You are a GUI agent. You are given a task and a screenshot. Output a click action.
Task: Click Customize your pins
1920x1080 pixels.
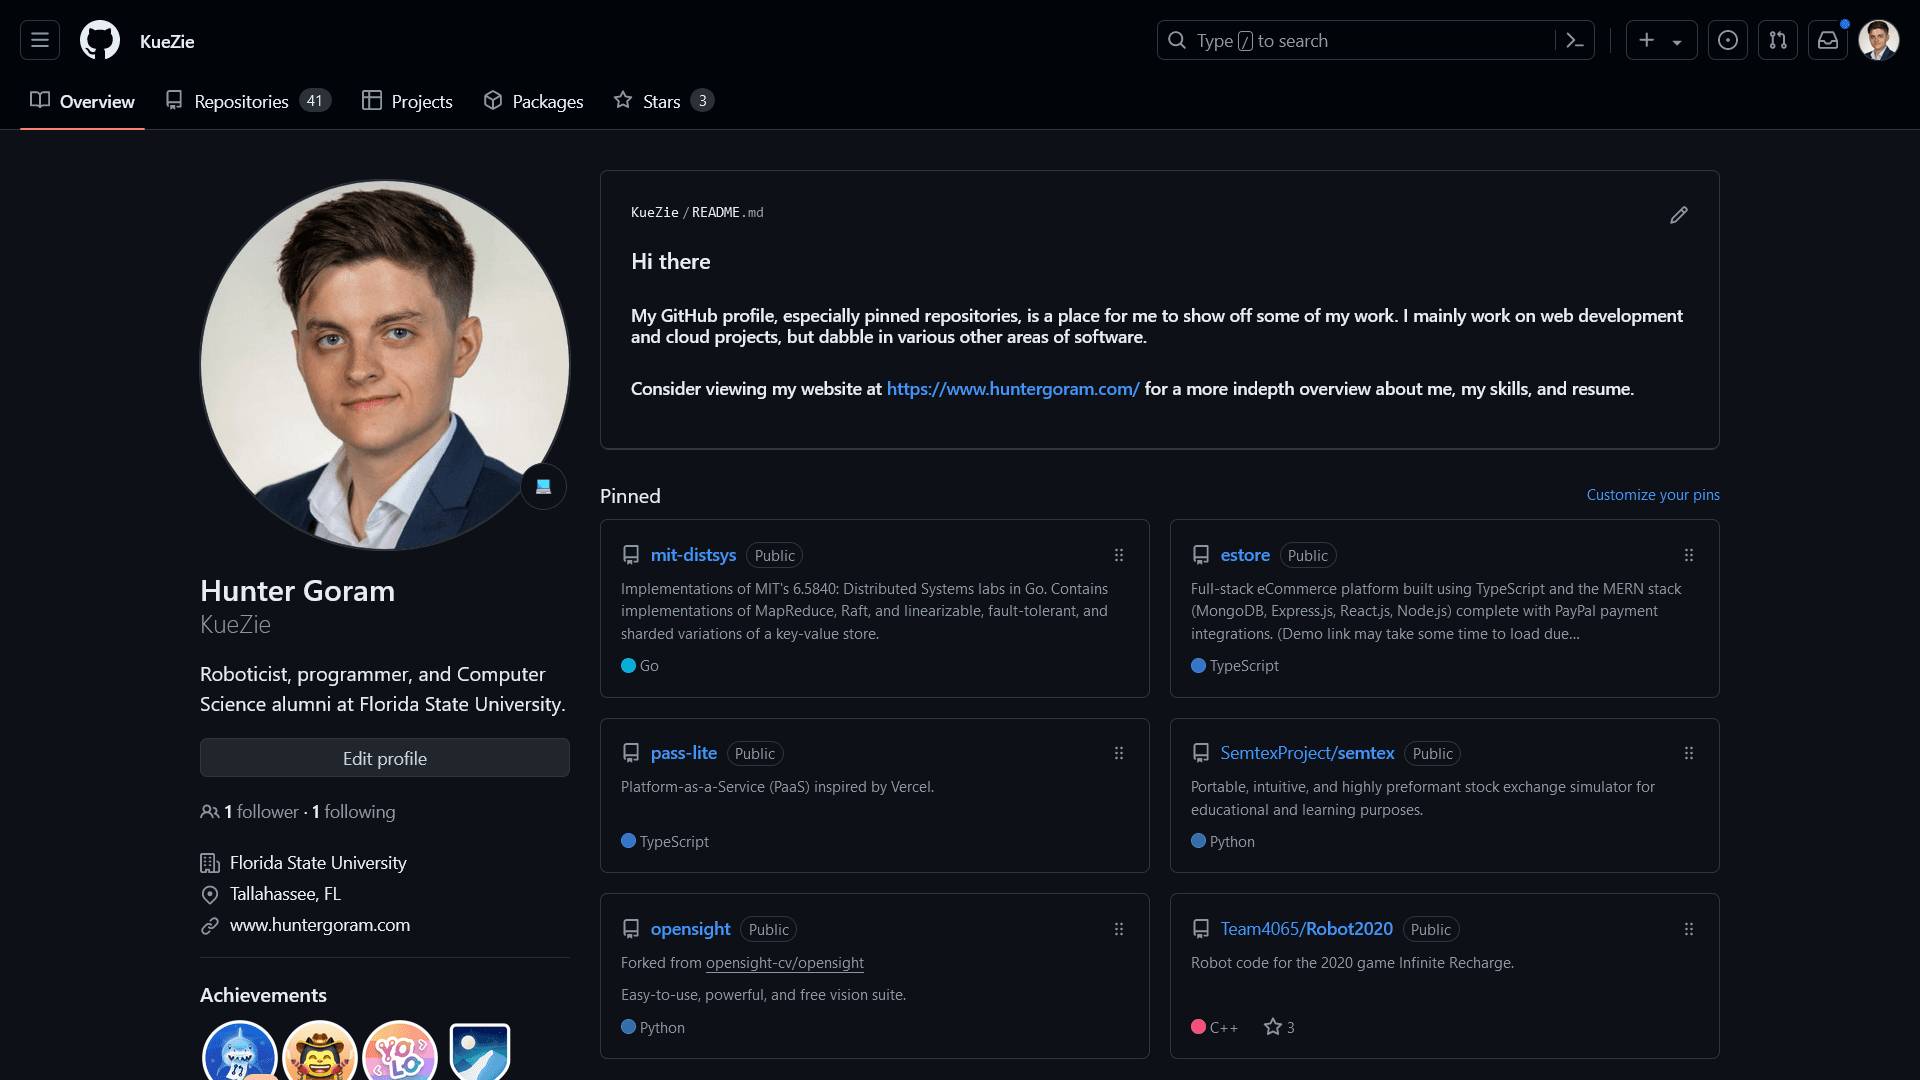coord(1653,495)
